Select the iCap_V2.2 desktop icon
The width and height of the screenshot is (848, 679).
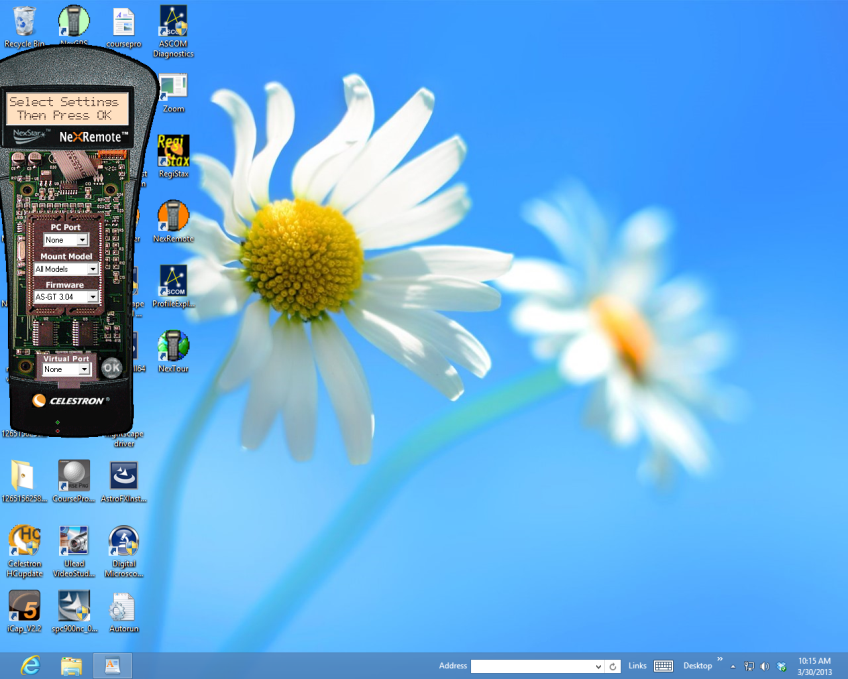point(24,611)
